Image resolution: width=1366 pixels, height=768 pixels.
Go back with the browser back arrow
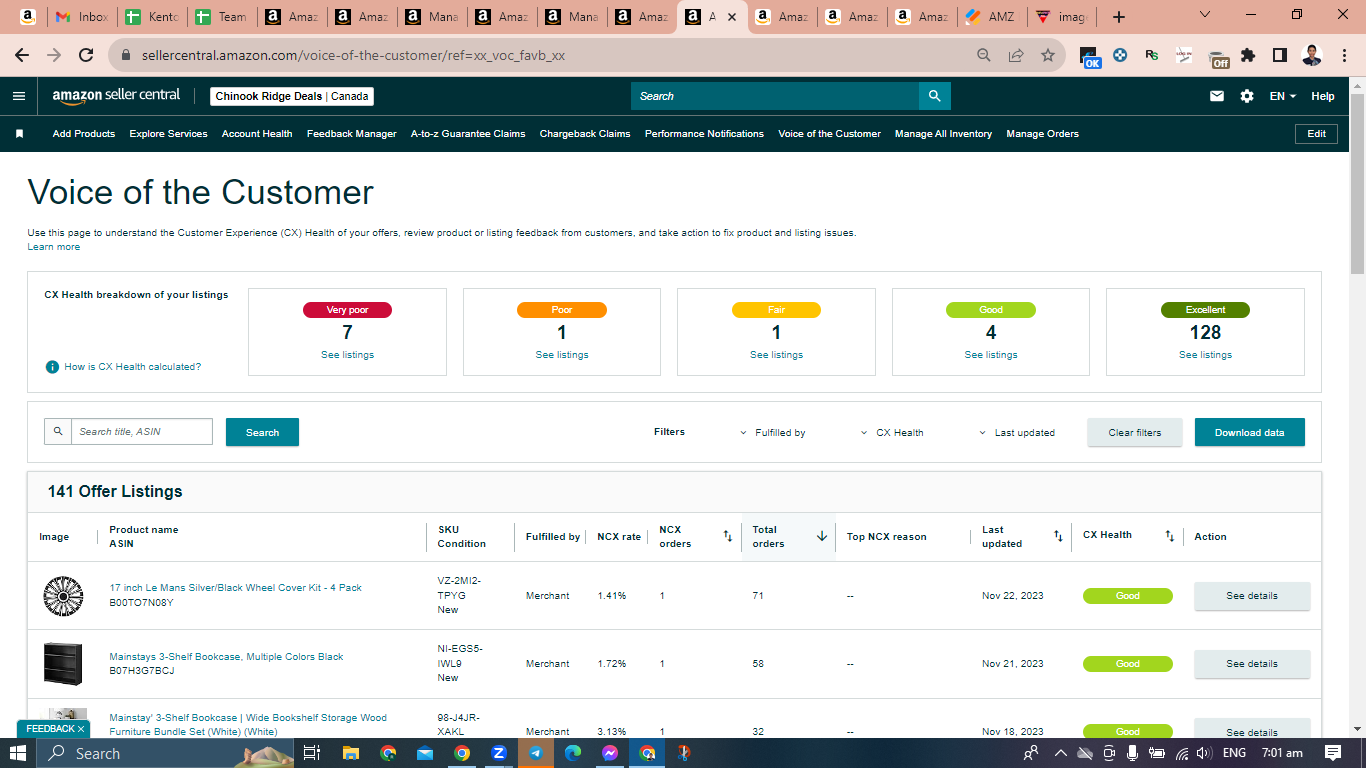tap(22, 56)
